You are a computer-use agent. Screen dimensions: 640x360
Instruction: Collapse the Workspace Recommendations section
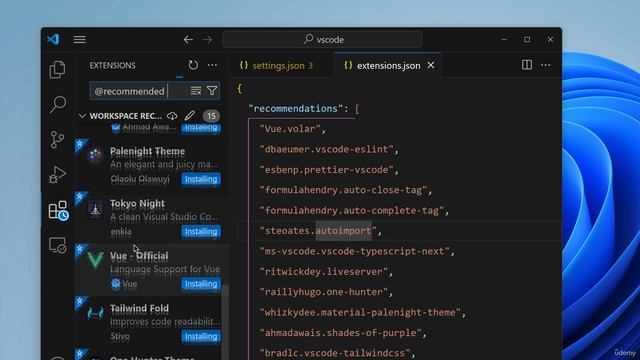82,116
